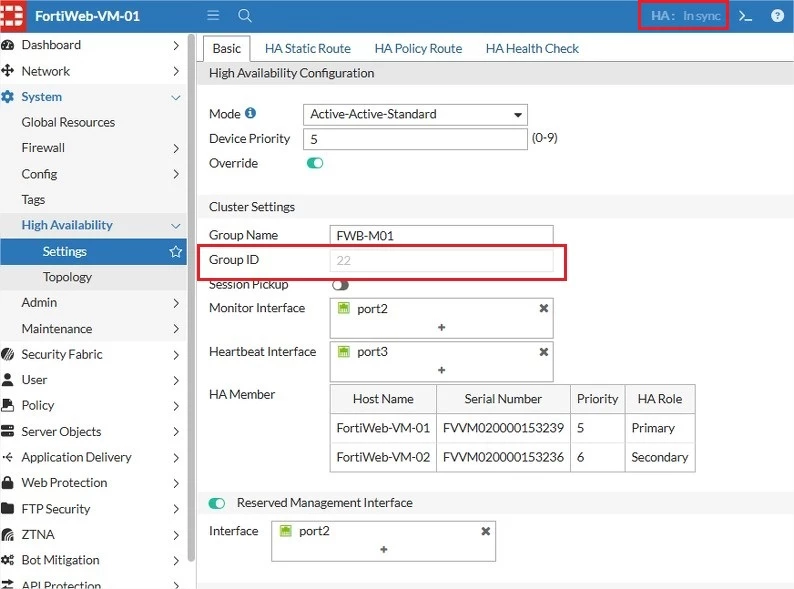Switch to the HA Static Route tab
The width and height of the screenshot is (794, 589).
click(307, 49)
